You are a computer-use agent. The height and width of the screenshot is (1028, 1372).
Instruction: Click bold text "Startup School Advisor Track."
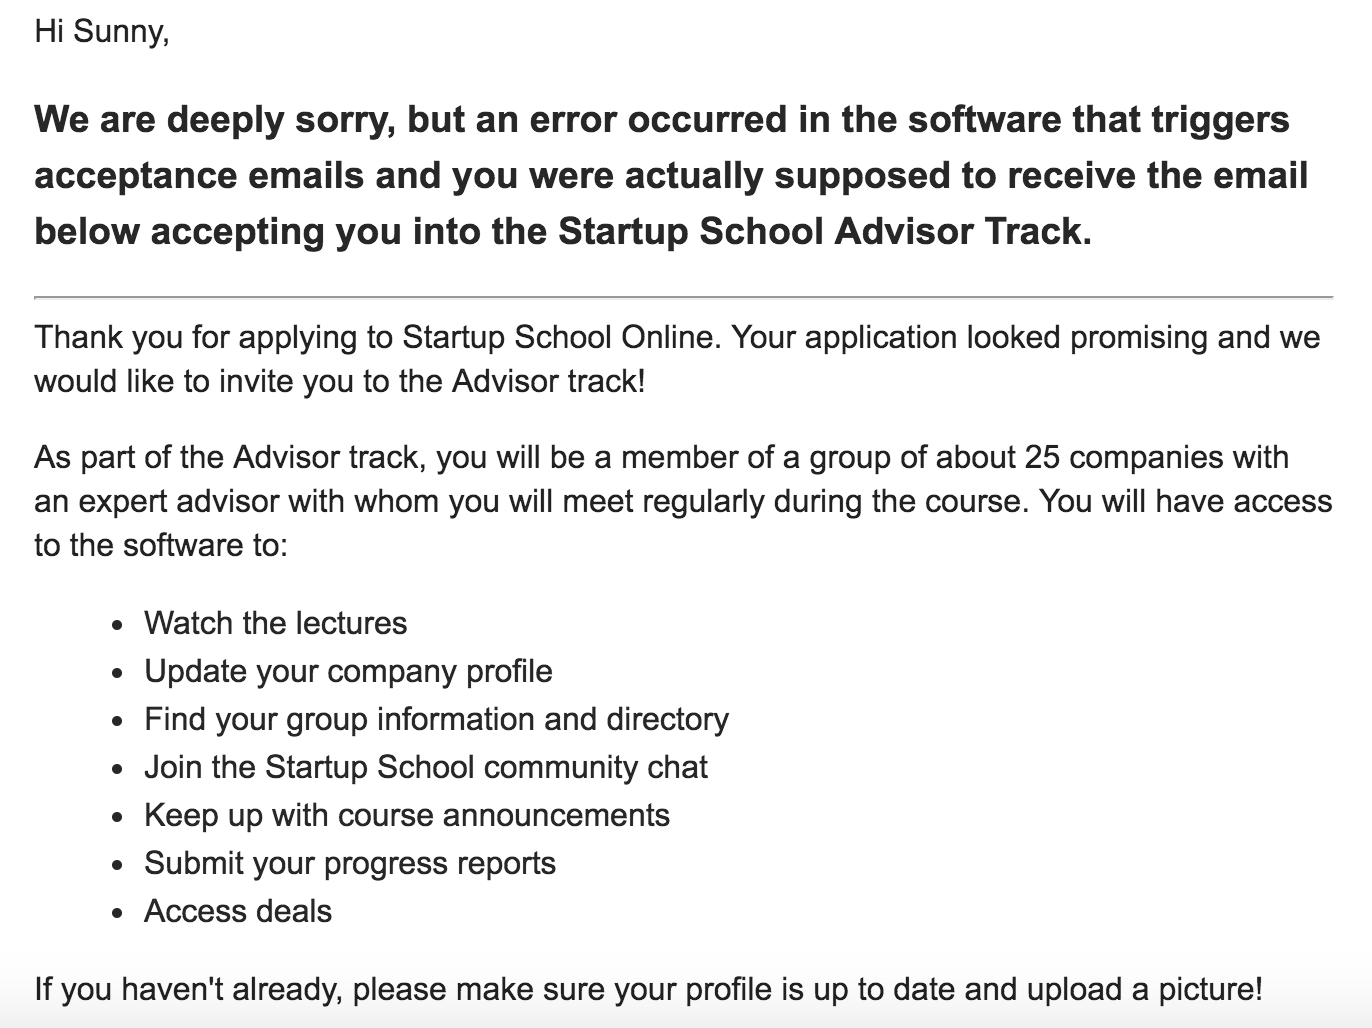pyautogui.click(x=824, y=232)
